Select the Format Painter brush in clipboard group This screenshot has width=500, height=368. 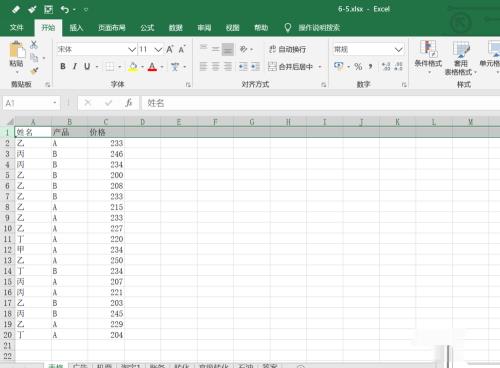tap(34, 70)
